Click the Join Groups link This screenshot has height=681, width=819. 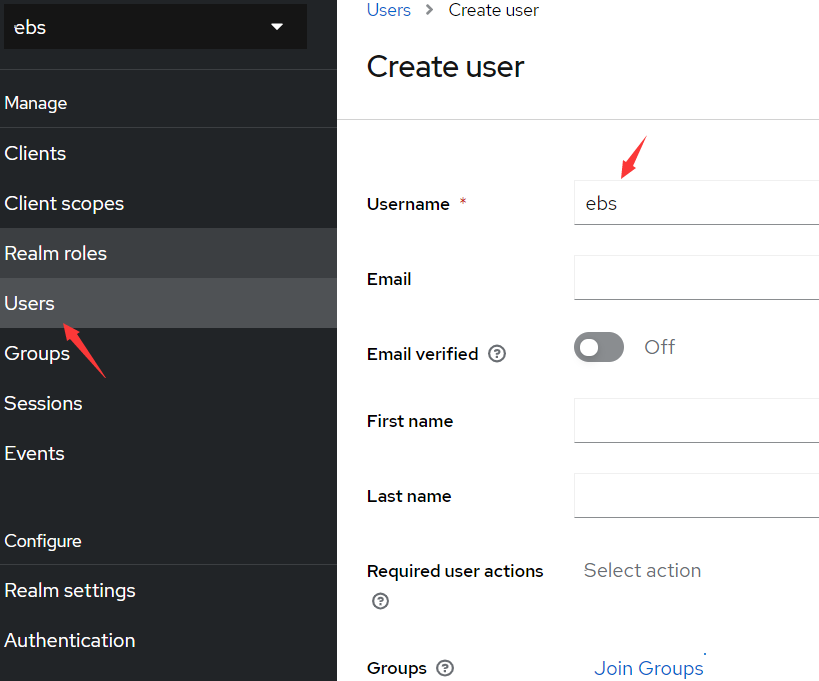[649, 668]
